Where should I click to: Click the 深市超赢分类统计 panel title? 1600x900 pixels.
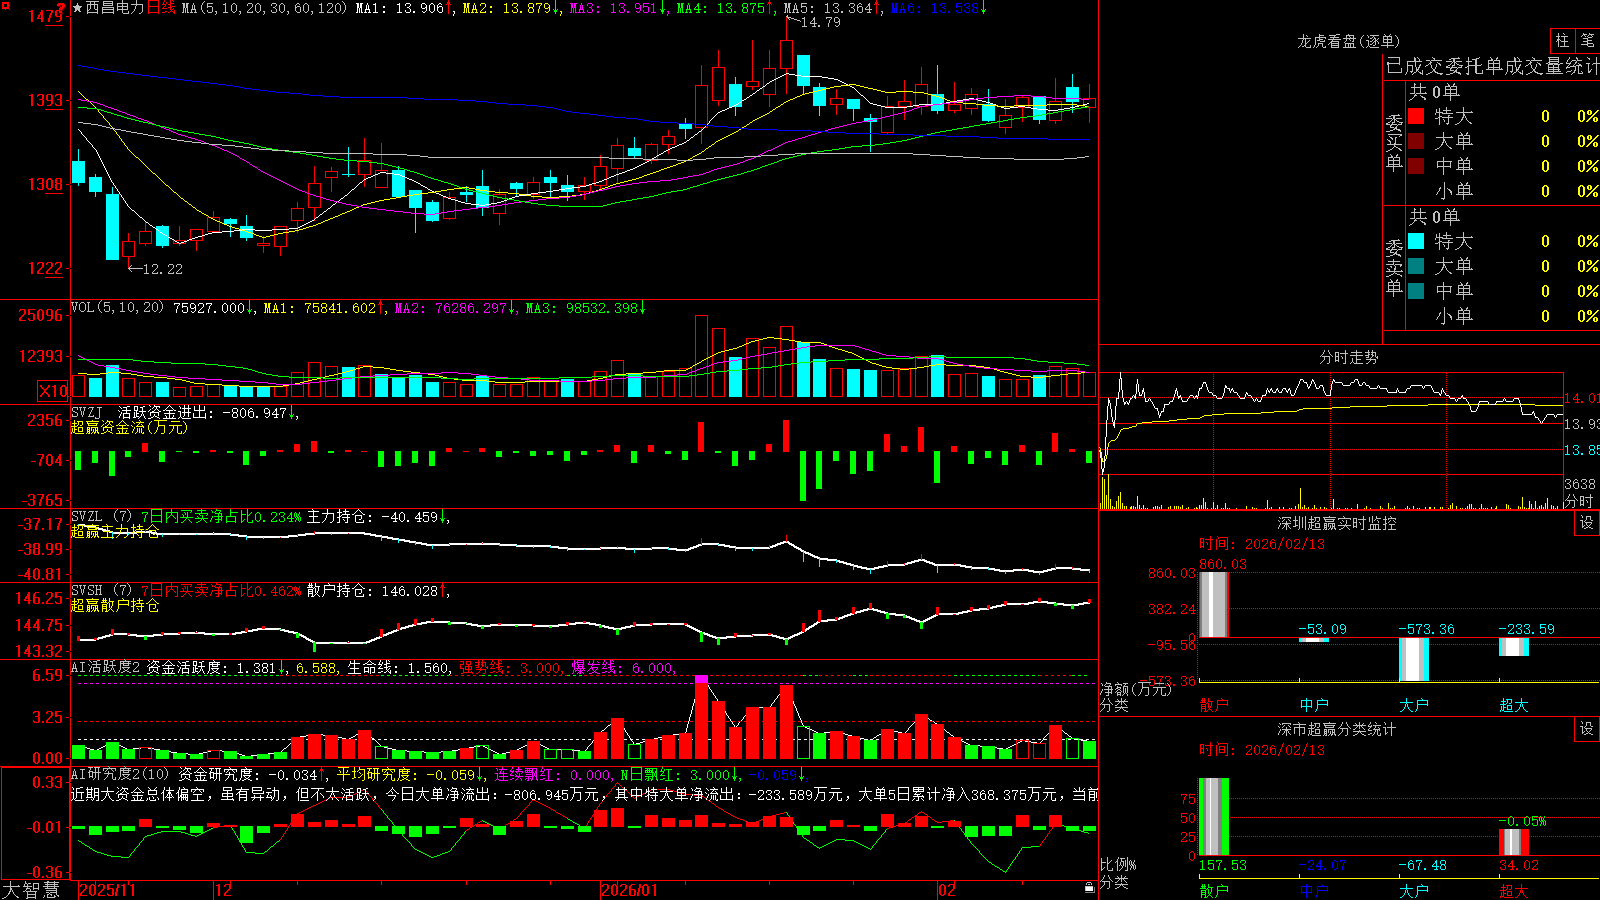(1337, 729)
